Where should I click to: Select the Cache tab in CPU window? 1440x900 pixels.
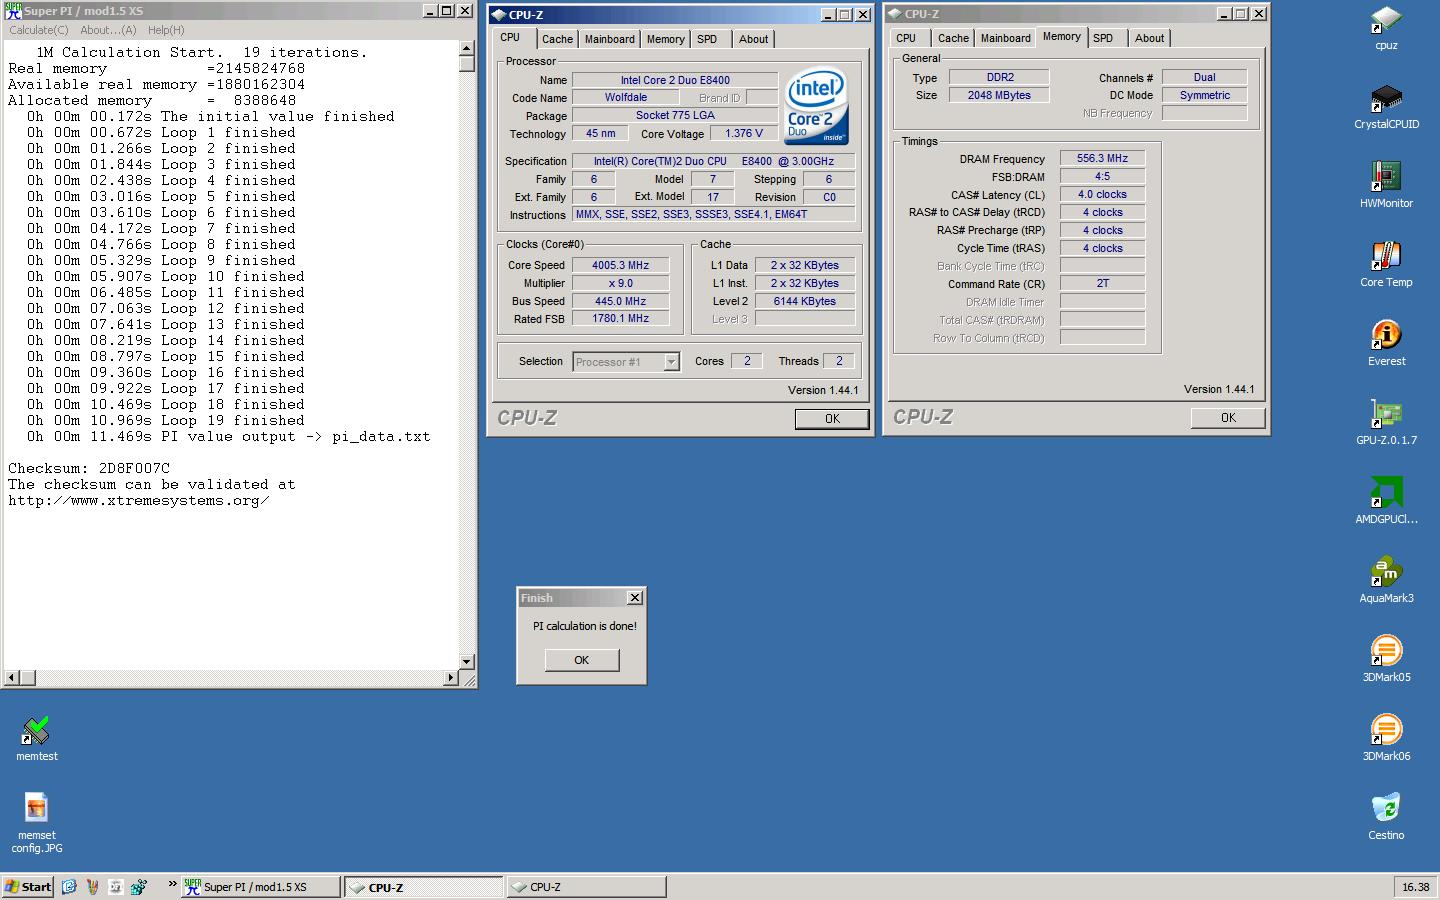coord(558,39)
